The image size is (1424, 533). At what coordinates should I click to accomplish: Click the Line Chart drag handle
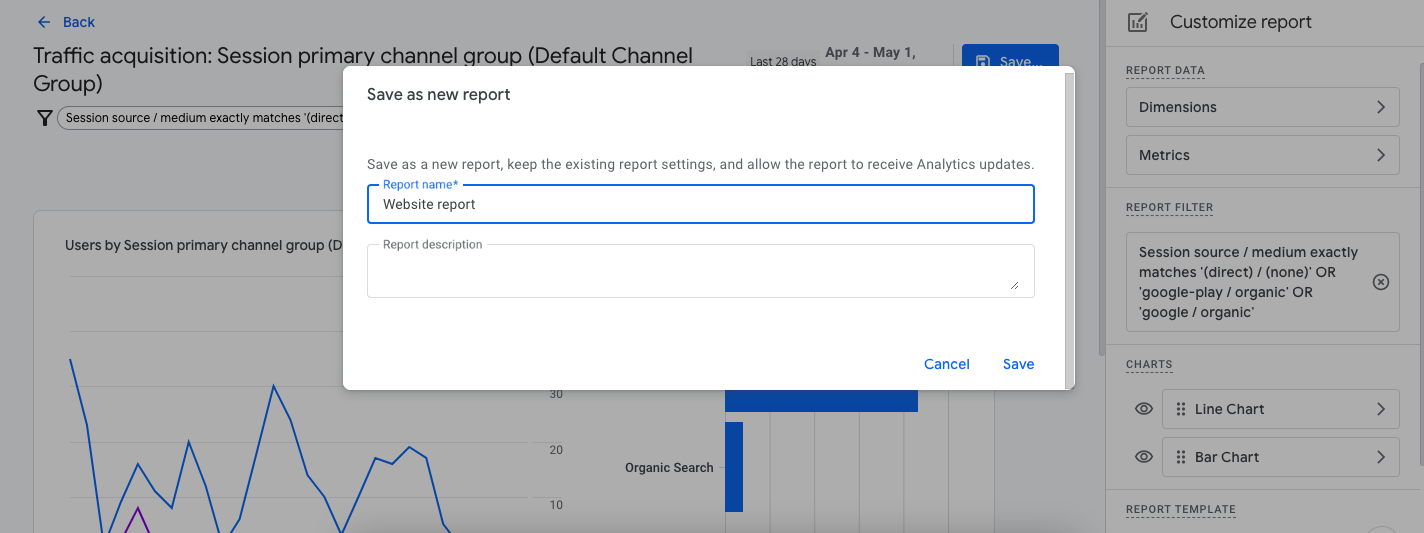point(1181,409)
